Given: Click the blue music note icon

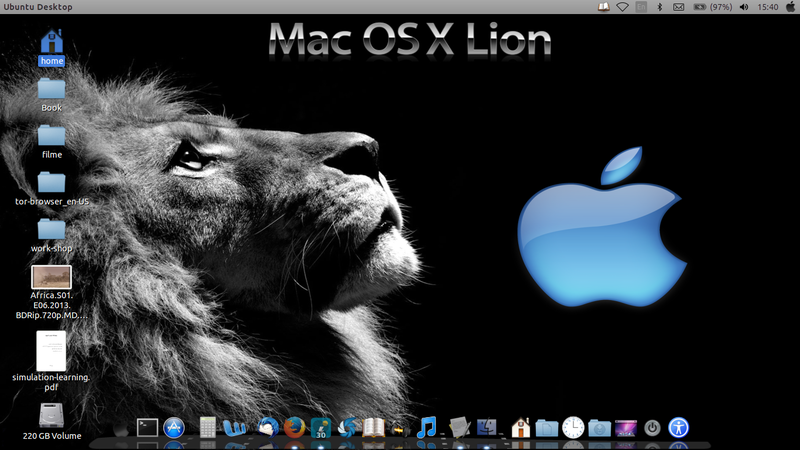Looking at the screenshot, I should point(427,428).
